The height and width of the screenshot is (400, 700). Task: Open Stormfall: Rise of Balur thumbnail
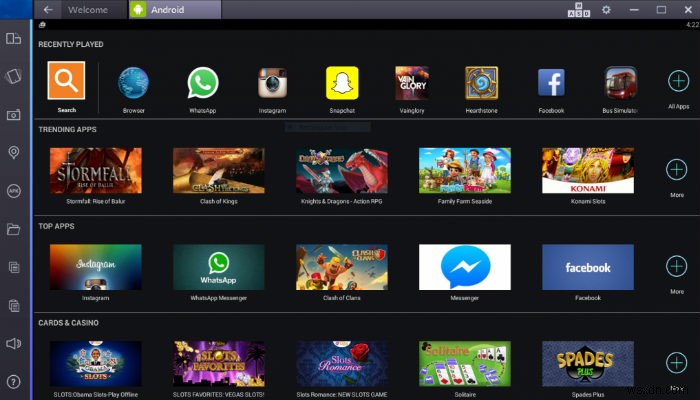96,171
